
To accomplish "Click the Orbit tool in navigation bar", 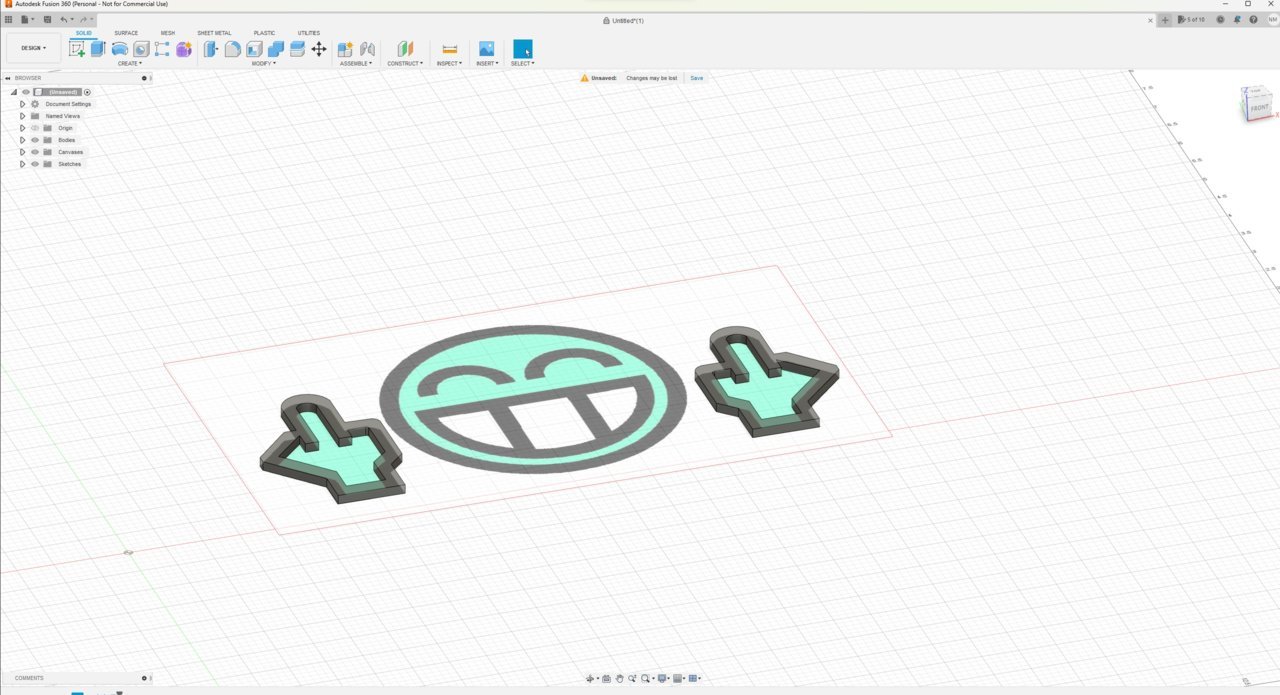I will pyautogui.click(x=591, y=678).
